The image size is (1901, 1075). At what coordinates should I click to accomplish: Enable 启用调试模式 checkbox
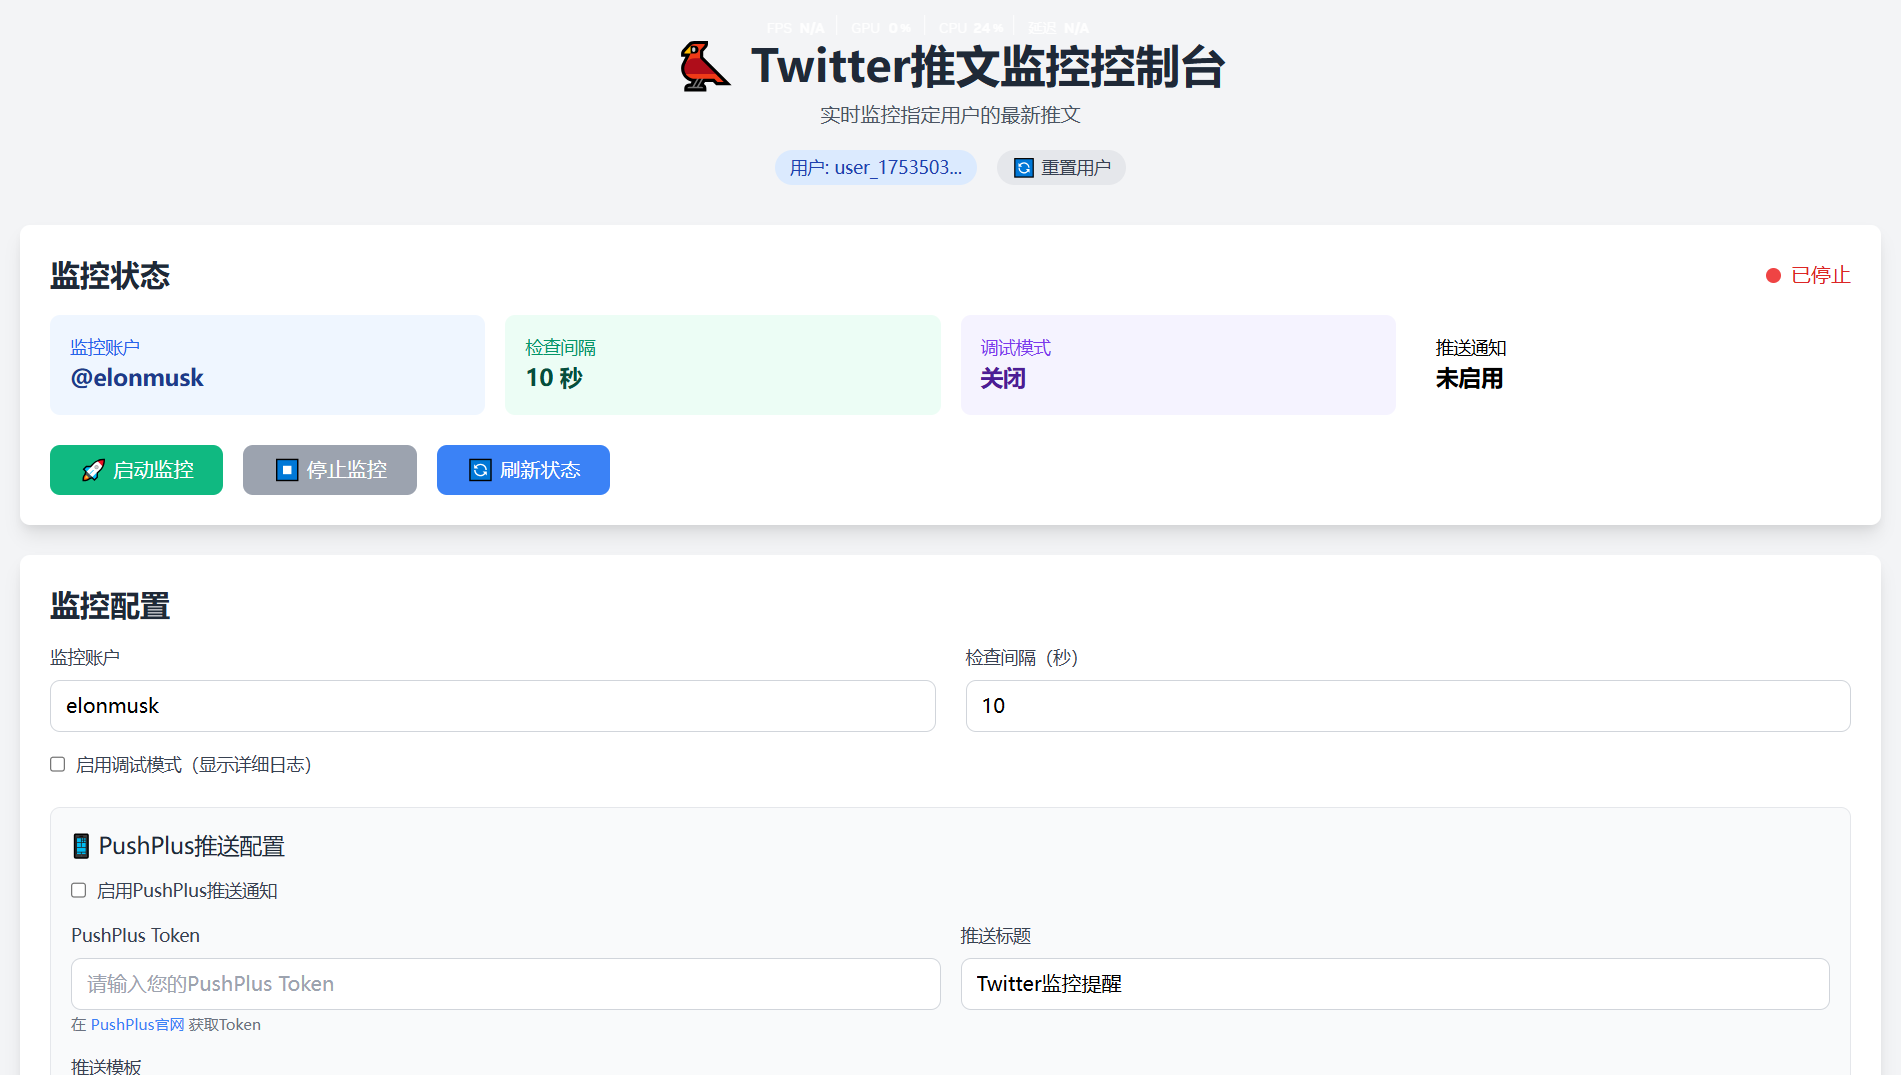(58, 764)
